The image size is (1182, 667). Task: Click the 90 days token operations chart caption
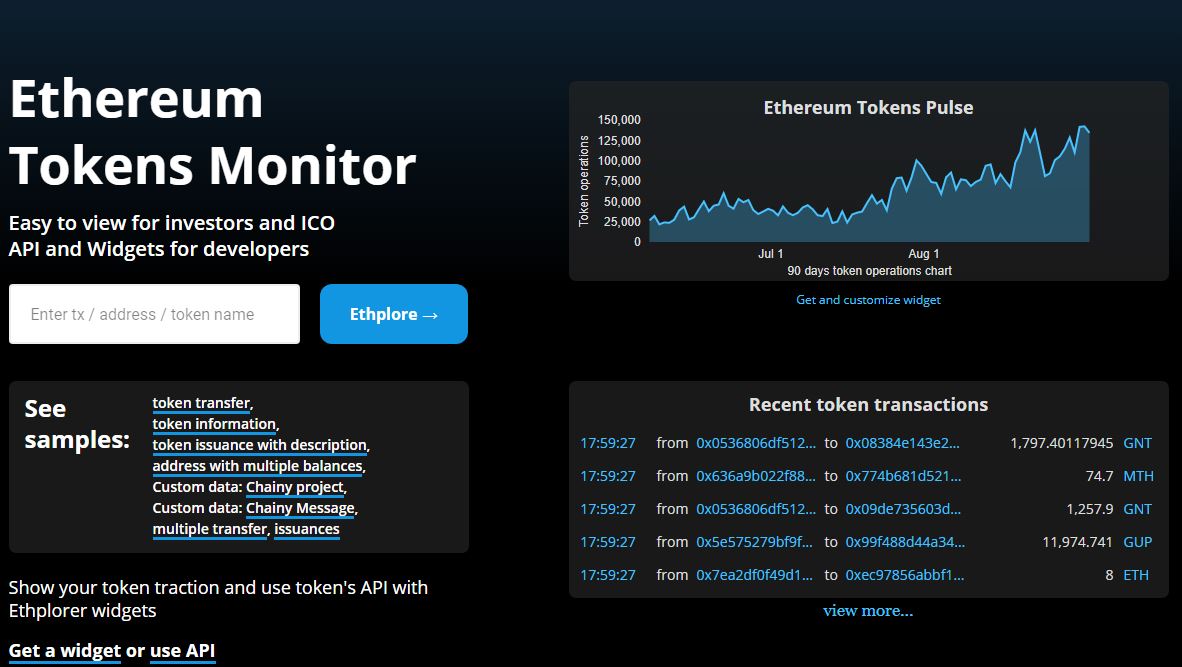(869, 271)
